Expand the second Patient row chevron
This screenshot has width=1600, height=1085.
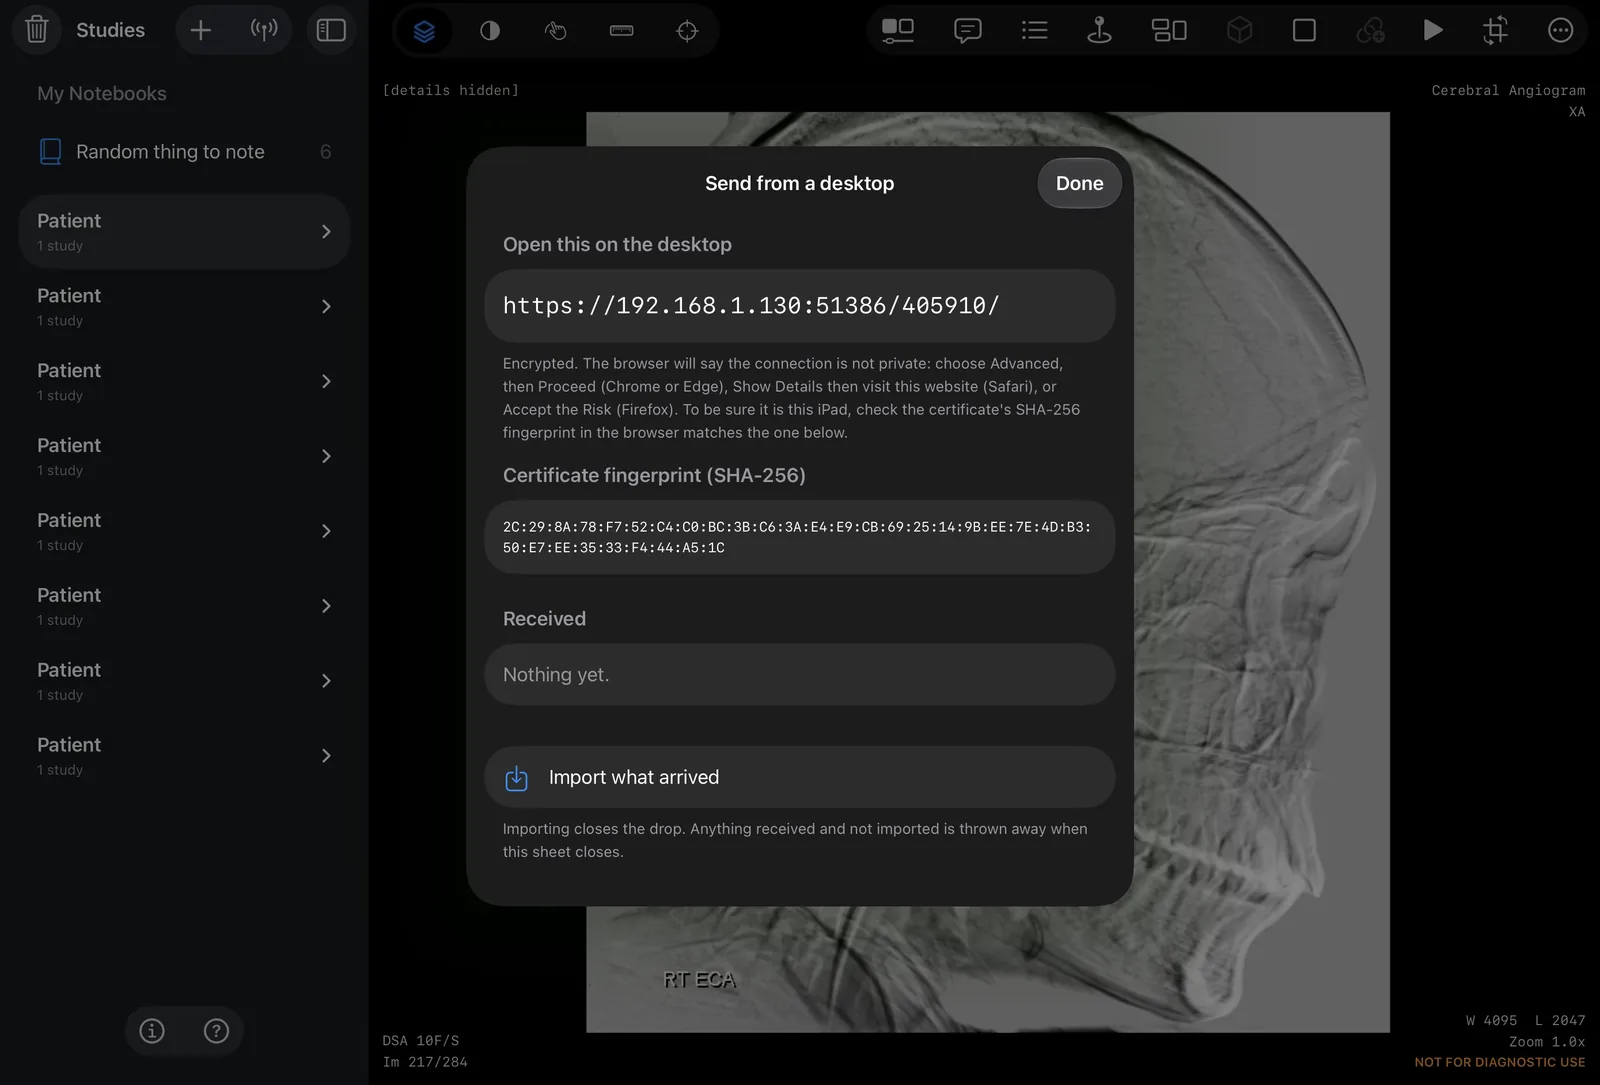tap(326, 307)
